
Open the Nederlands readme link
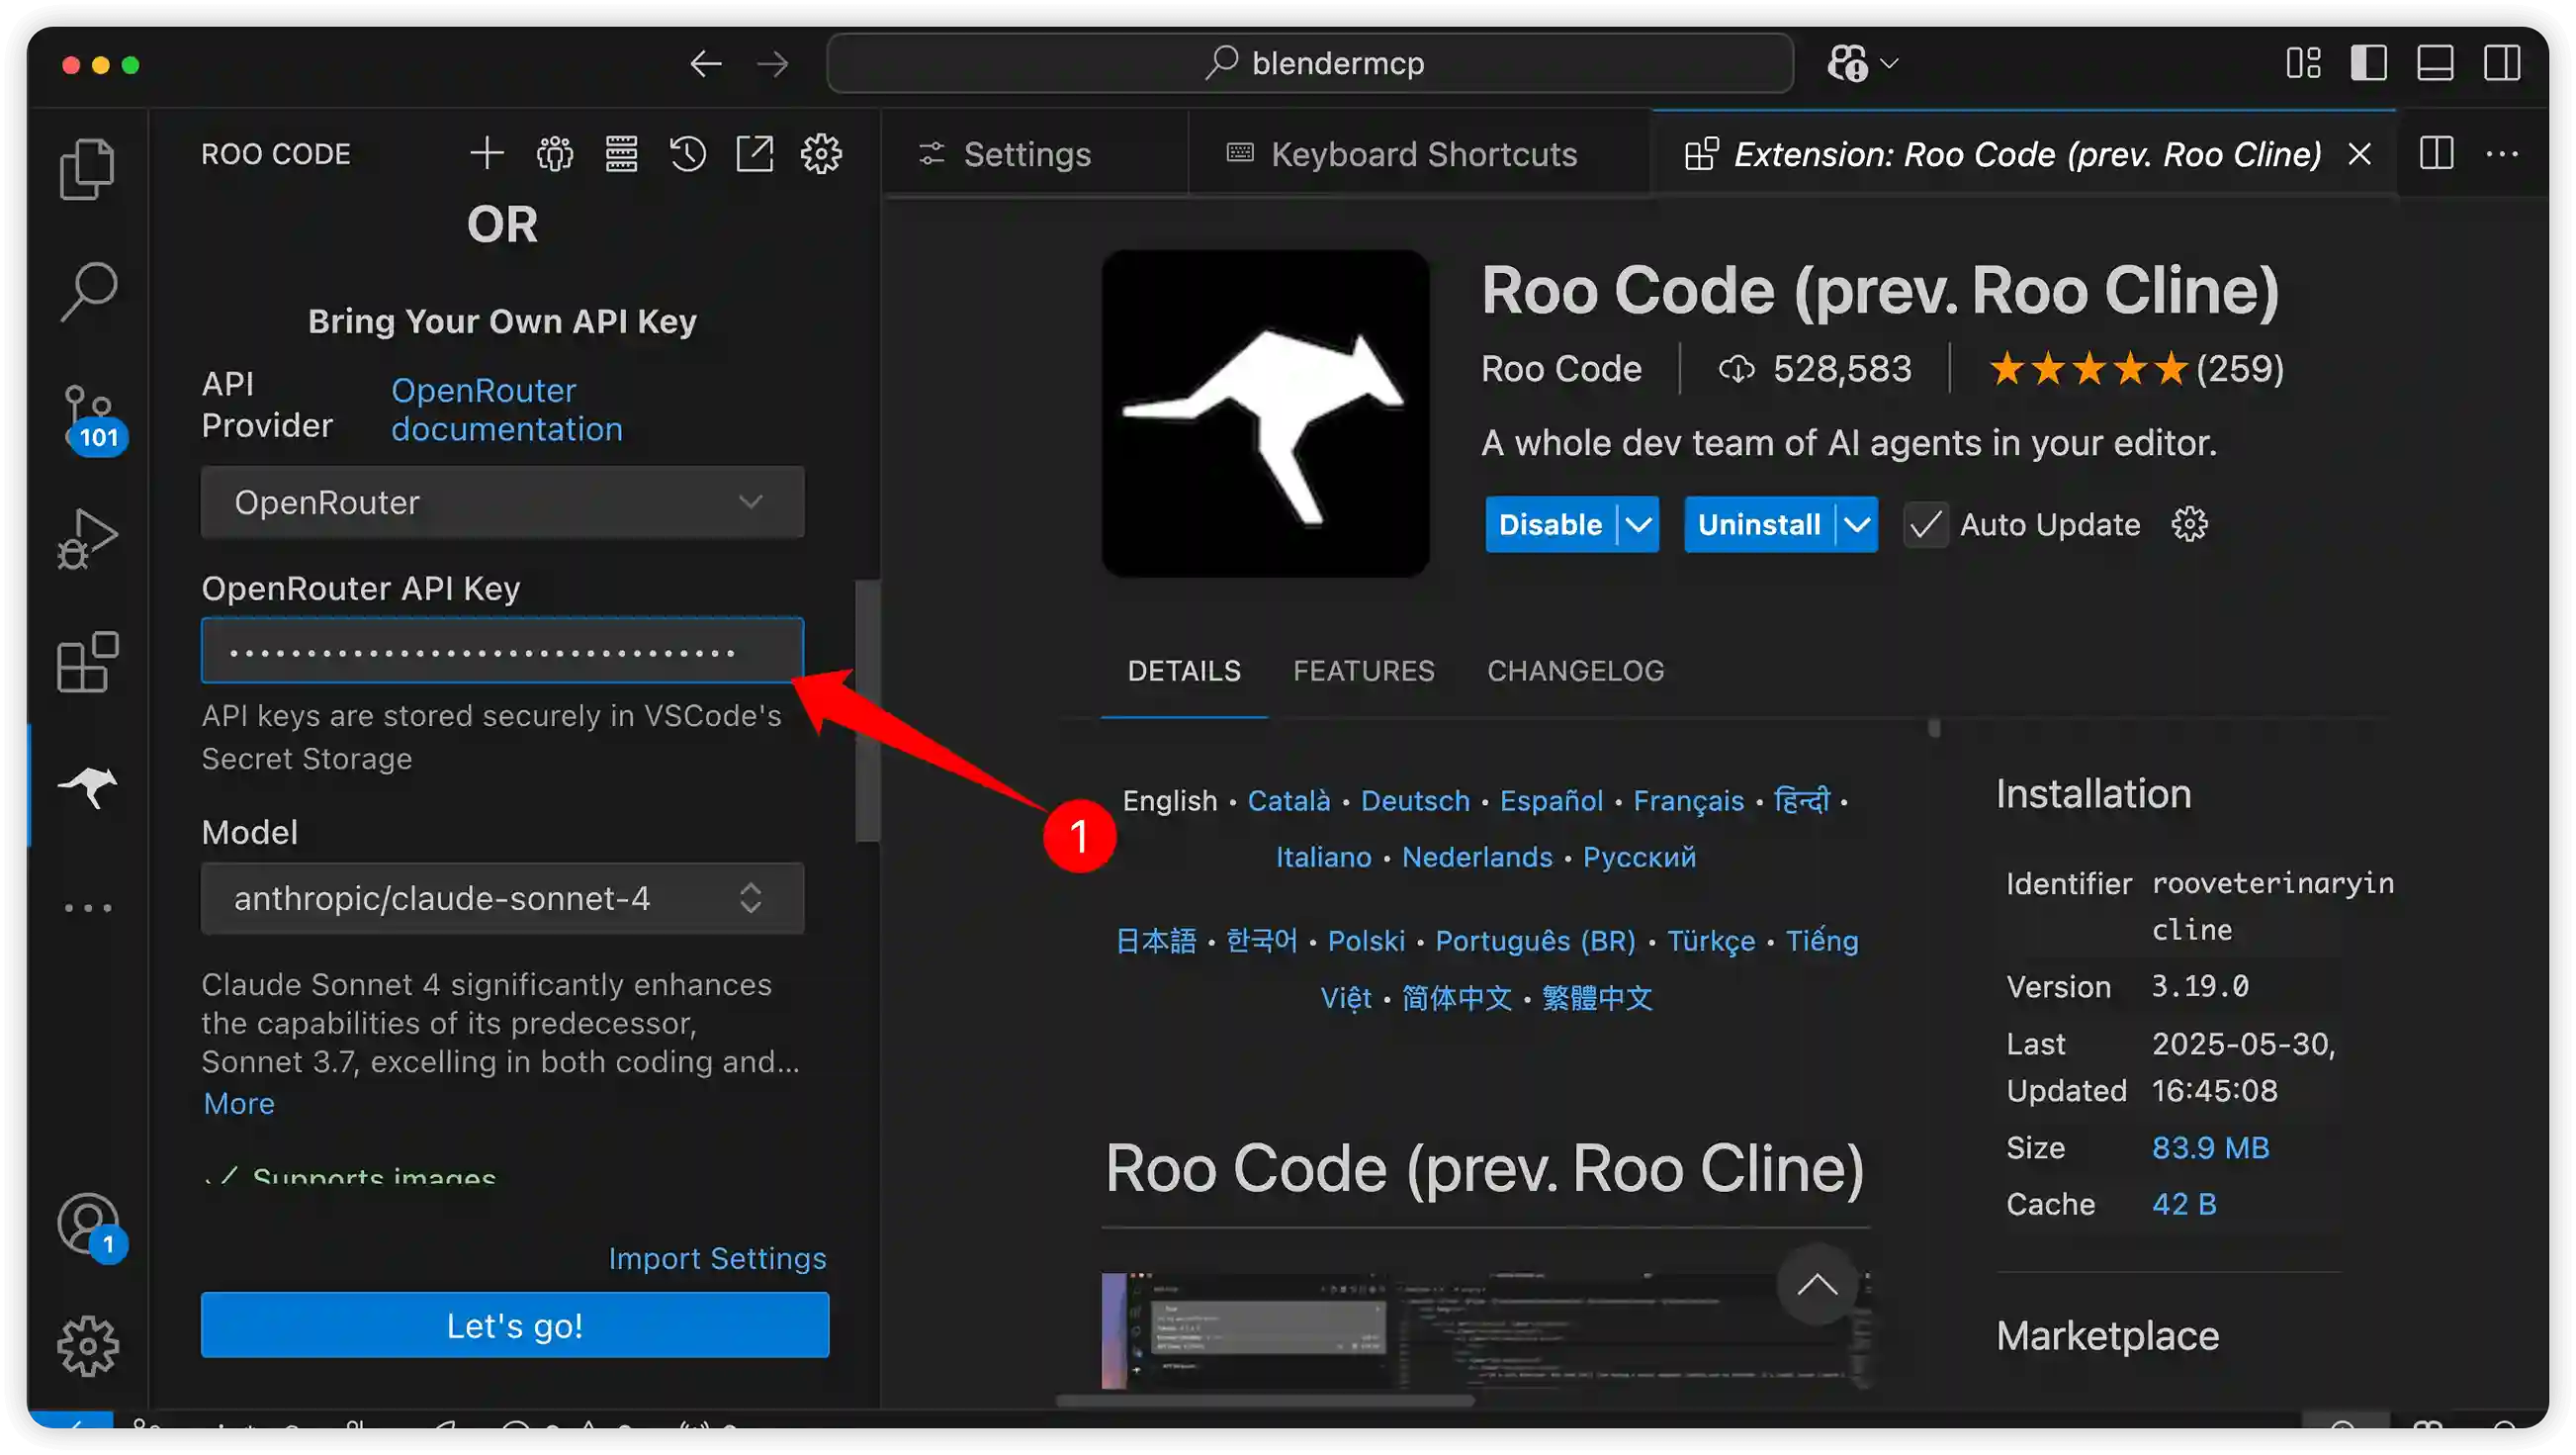click(x=1477, y=857)
